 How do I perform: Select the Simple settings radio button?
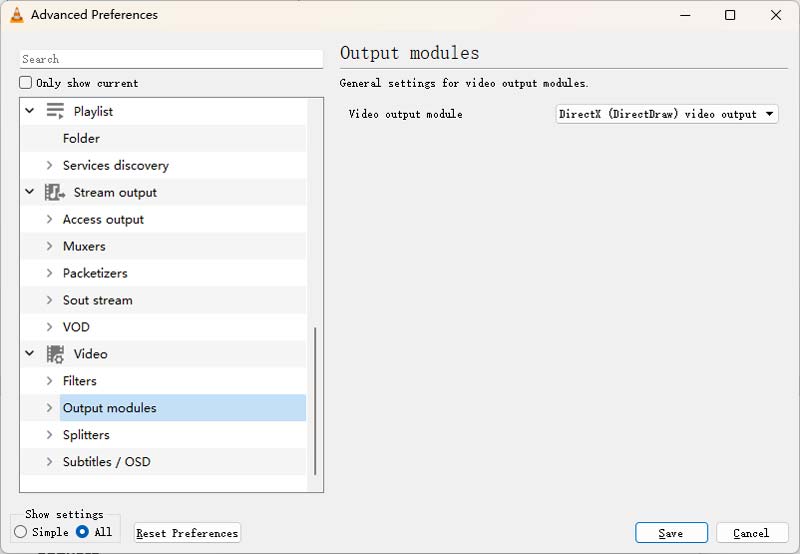click(20, 532)
